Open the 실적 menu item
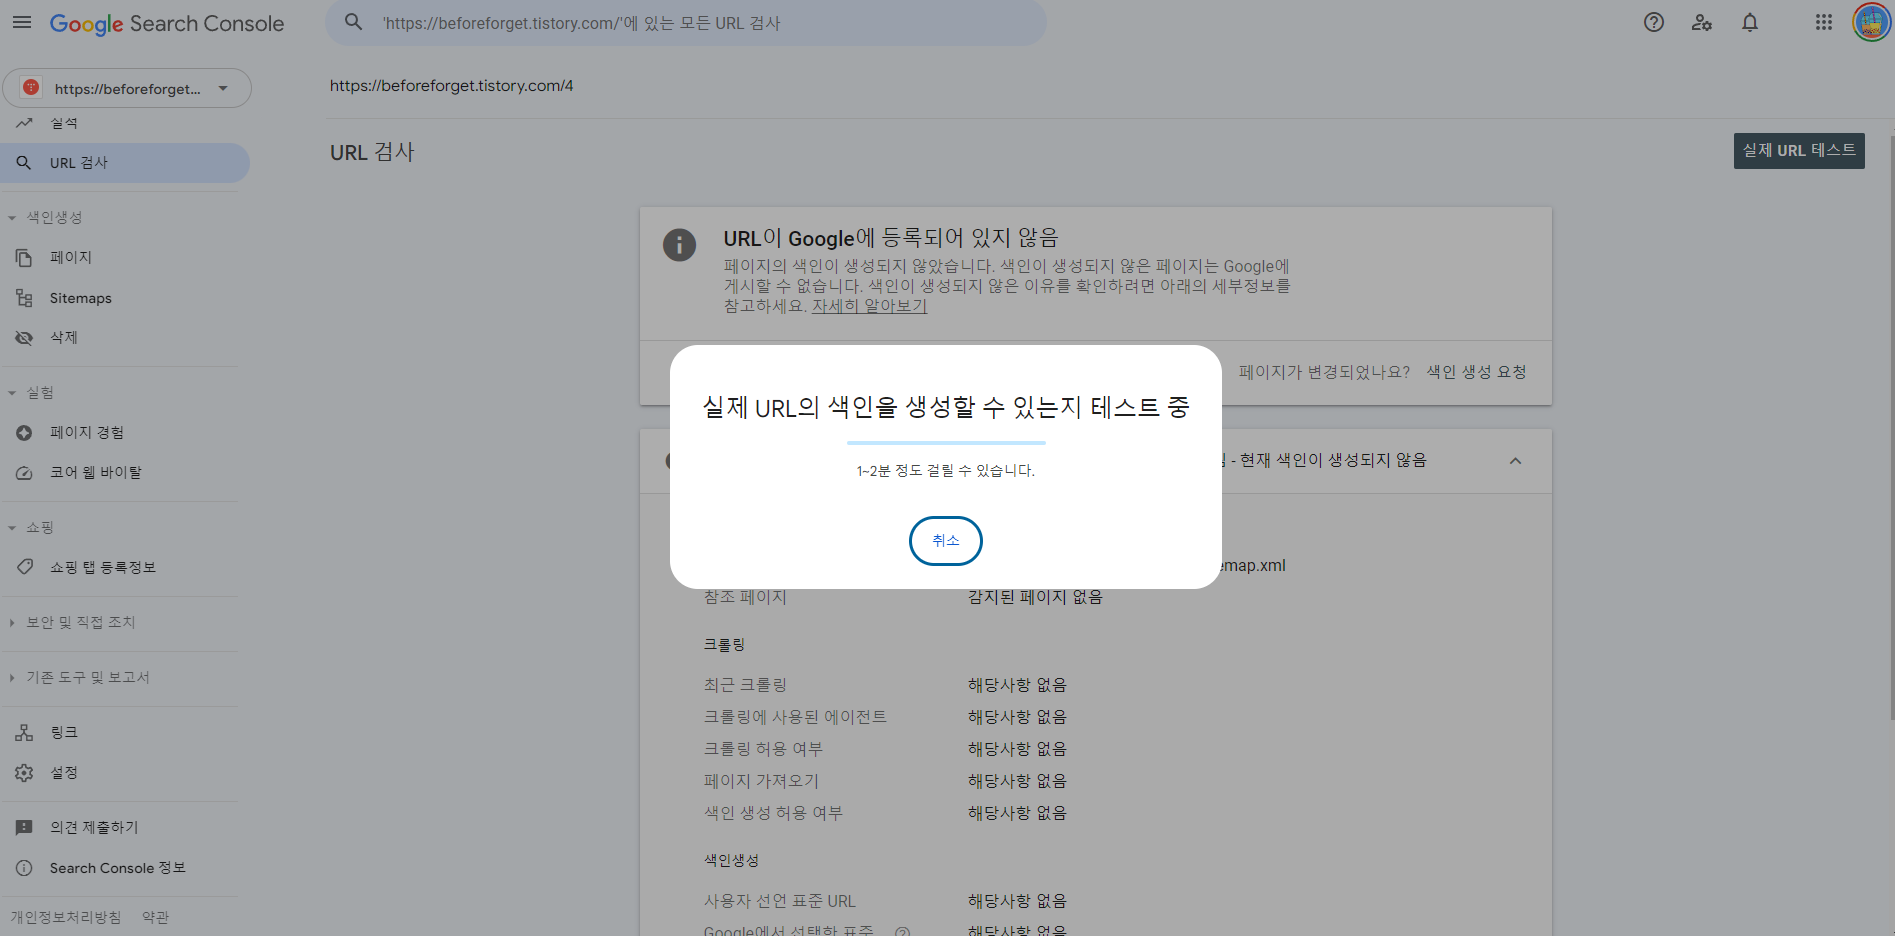Screen dimensions: 1895x936 point(125,123)
